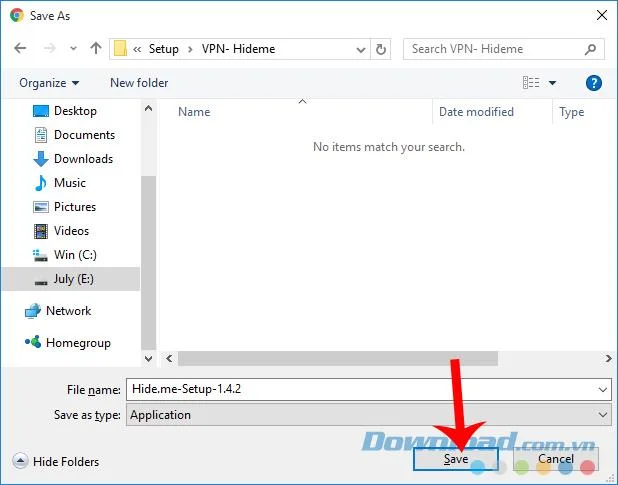Click the Save button
The height and width of the screenshot is (485, 618).
tap(456, 459)
